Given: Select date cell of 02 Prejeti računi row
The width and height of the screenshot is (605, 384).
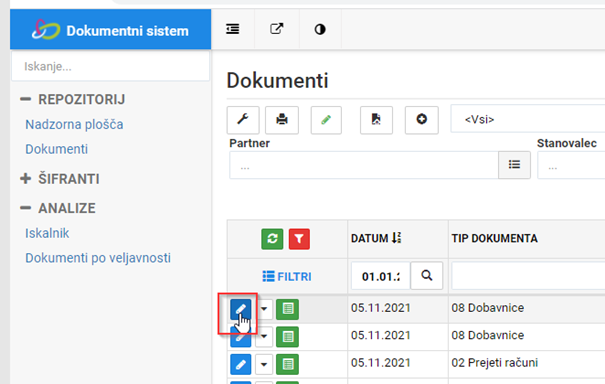Looking at the screenshot, I should tap(398, 363).
